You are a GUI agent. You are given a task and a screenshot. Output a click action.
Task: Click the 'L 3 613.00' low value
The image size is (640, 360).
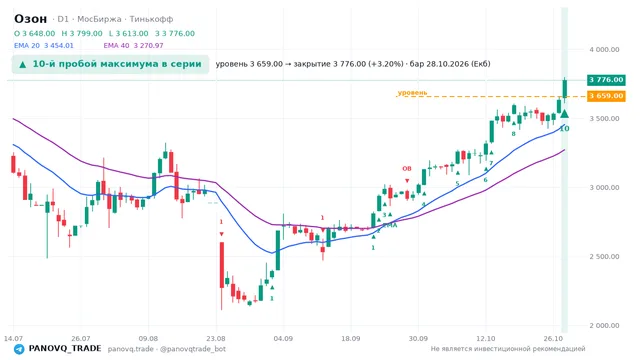[x=129, y=33]
